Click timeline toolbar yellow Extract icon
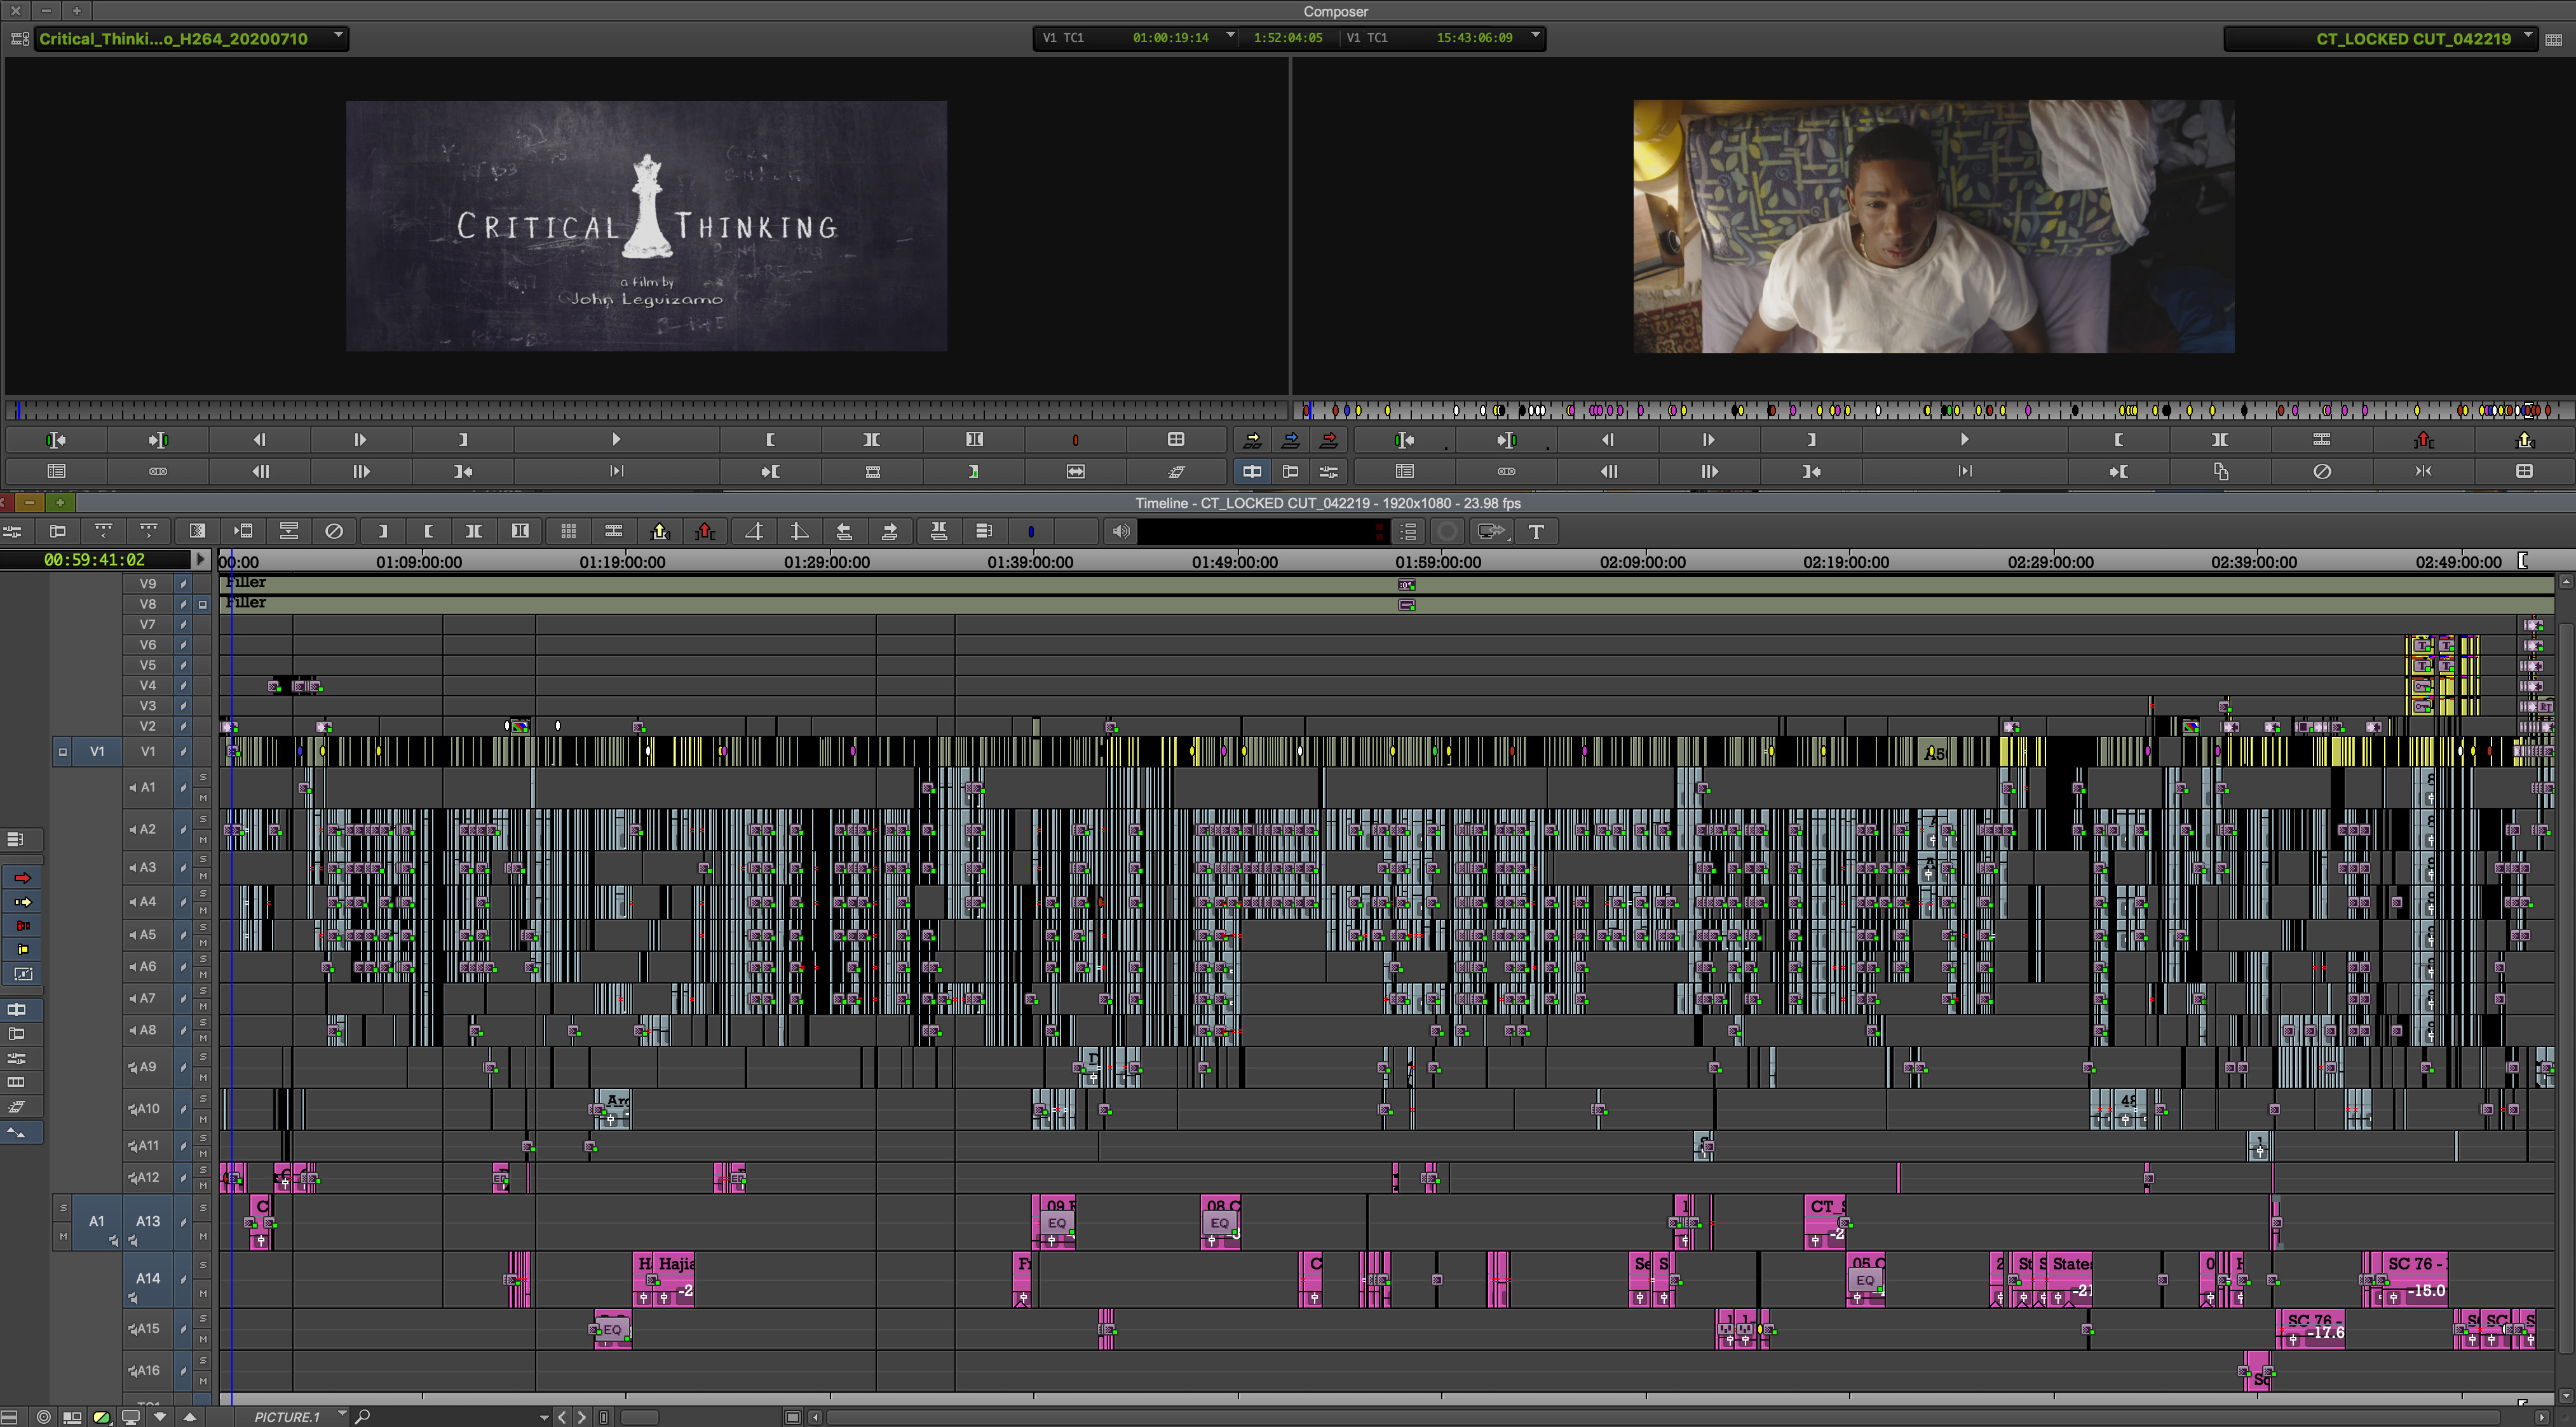The width and height of the screenshot is (2576, 1427). tap(660, 532)
